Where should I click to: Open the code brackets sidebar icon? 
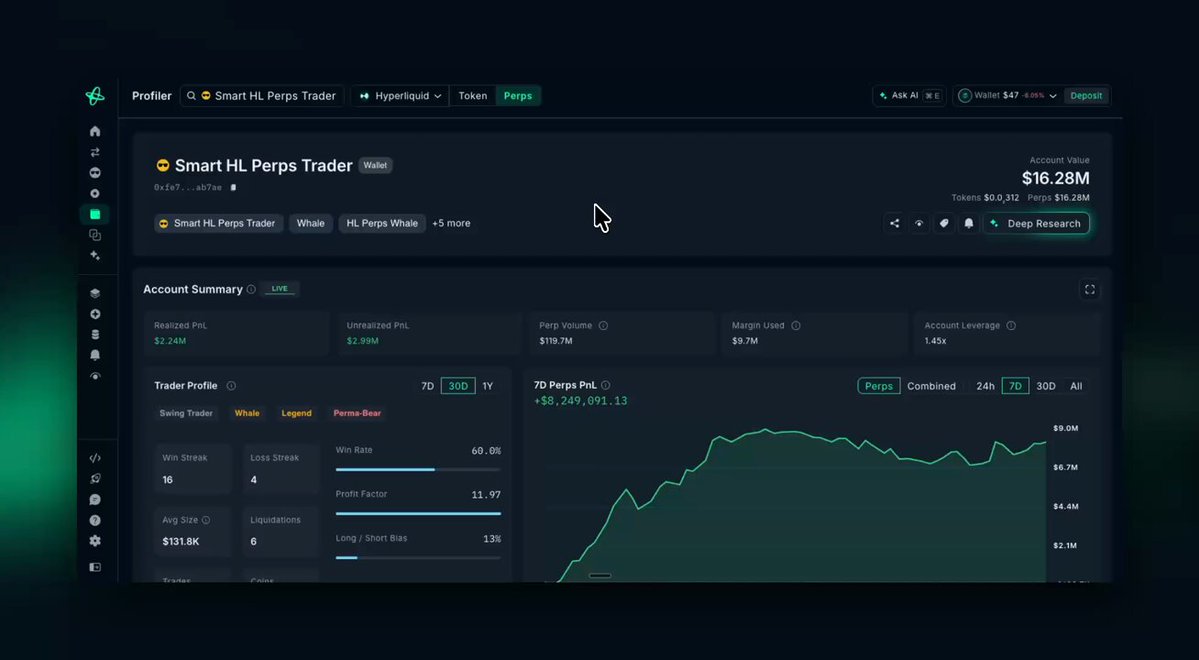pyautogui.click(x=95, y=458)
